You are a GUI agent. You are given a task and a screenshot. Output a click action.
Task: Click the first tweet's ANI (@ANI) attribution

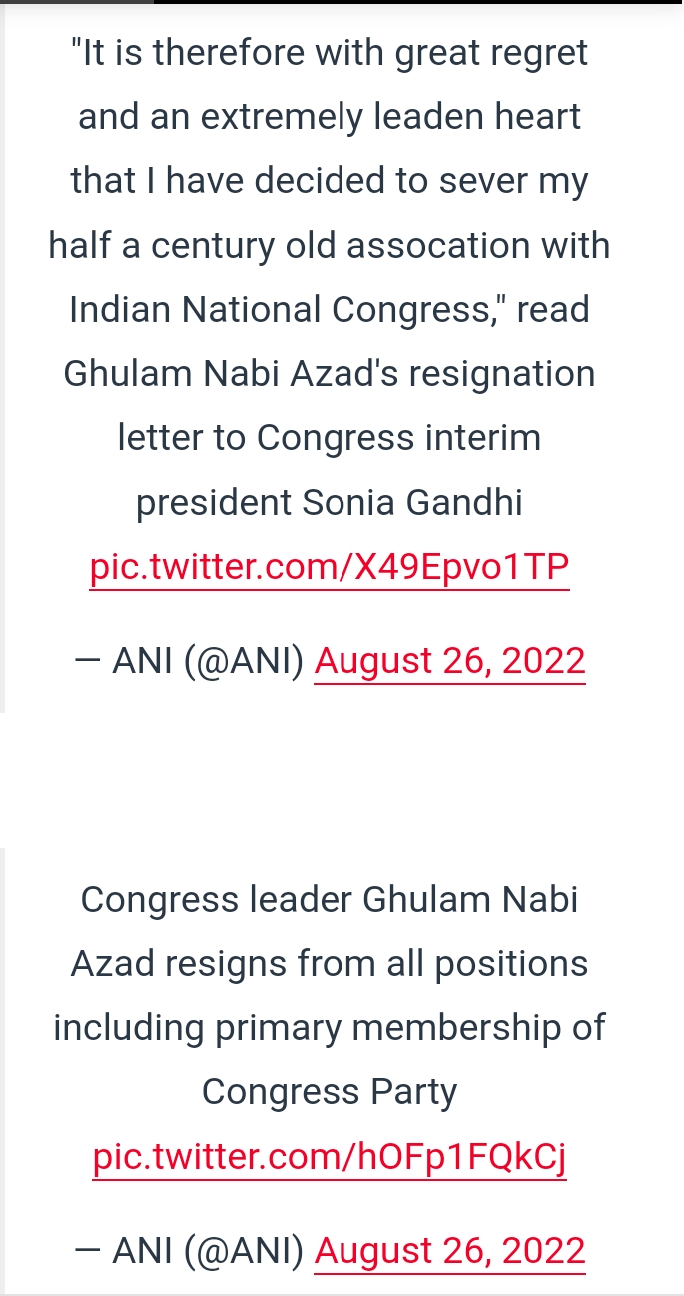pyautogui.click(x=190, y=661)
